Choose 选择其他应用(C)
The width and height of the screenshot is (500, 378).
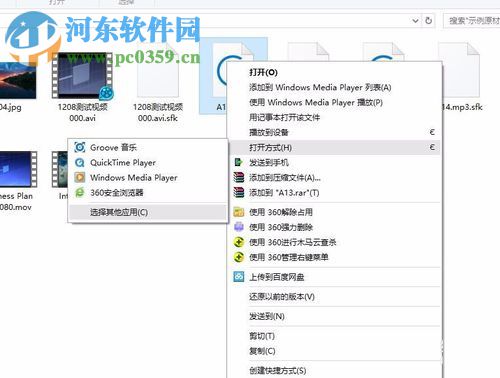tap(148, 212)
